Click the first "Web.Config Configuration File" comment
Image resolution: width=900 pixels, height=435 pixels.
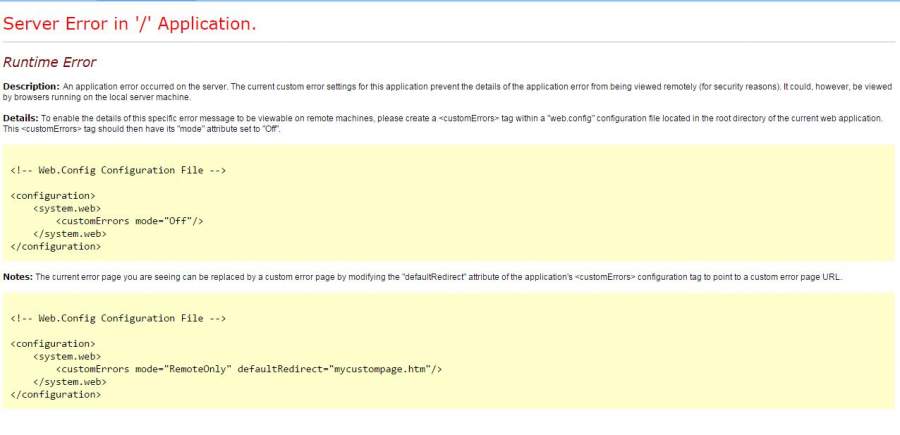(x=118, y=170)
